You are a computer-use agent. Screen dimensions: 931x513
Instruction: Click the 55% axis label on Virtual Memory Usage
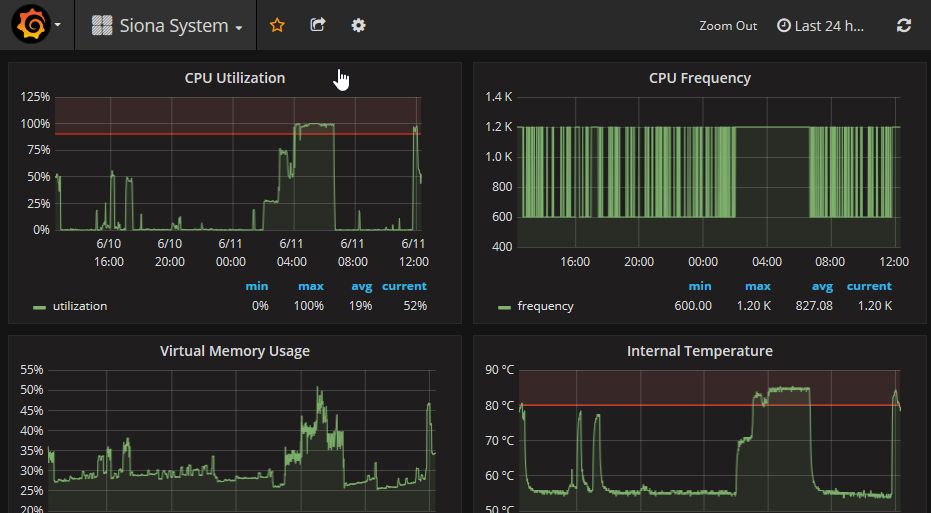click(x=31, y=370)
